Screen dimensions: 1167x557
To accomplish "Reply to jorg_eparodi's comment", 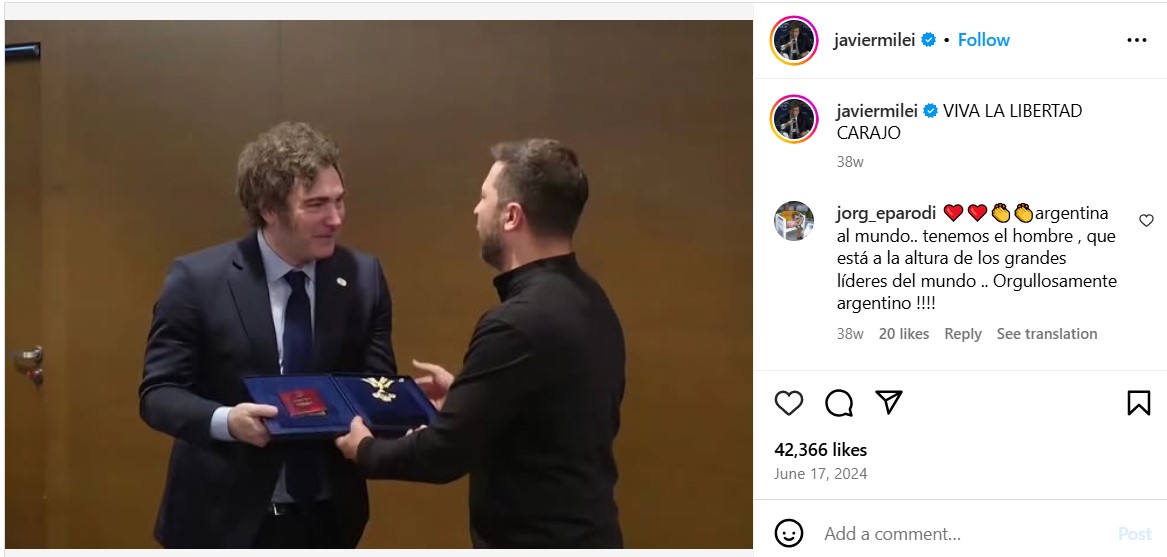I will [962, 334].
